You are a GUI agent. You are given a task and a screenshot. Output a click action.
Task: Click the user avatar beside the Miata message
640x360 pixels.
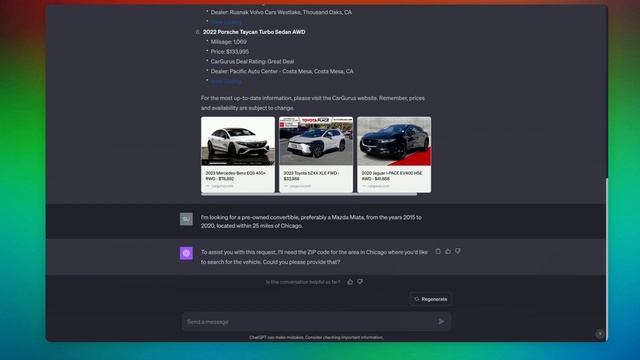(187, 219)
